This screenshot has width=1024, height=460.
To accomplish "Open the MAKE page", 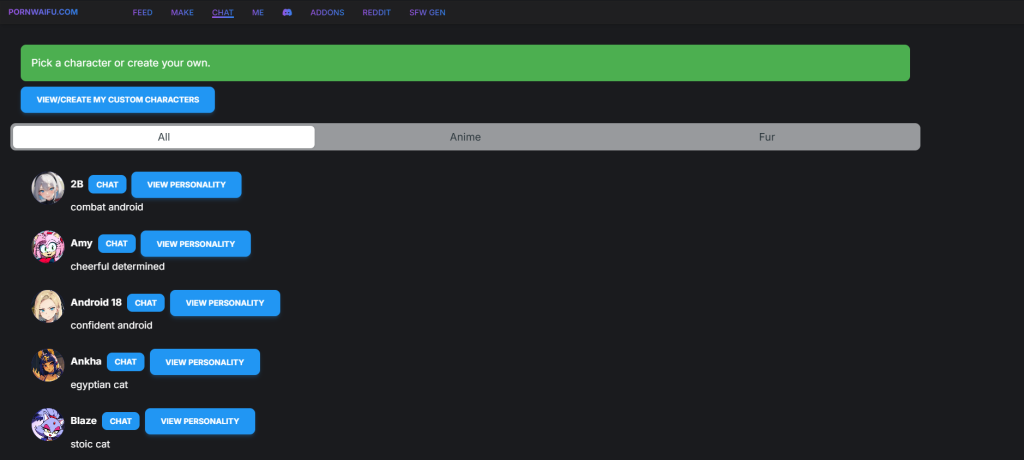I will click(182, 12).
